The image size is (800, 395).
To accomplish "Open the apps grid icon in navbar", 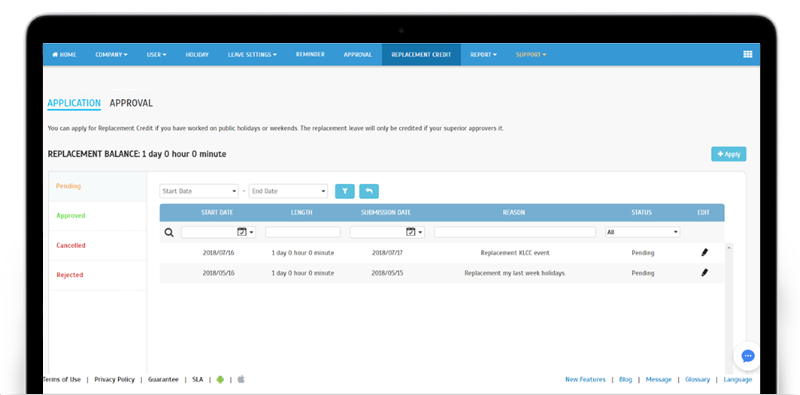I will (747, 54).
